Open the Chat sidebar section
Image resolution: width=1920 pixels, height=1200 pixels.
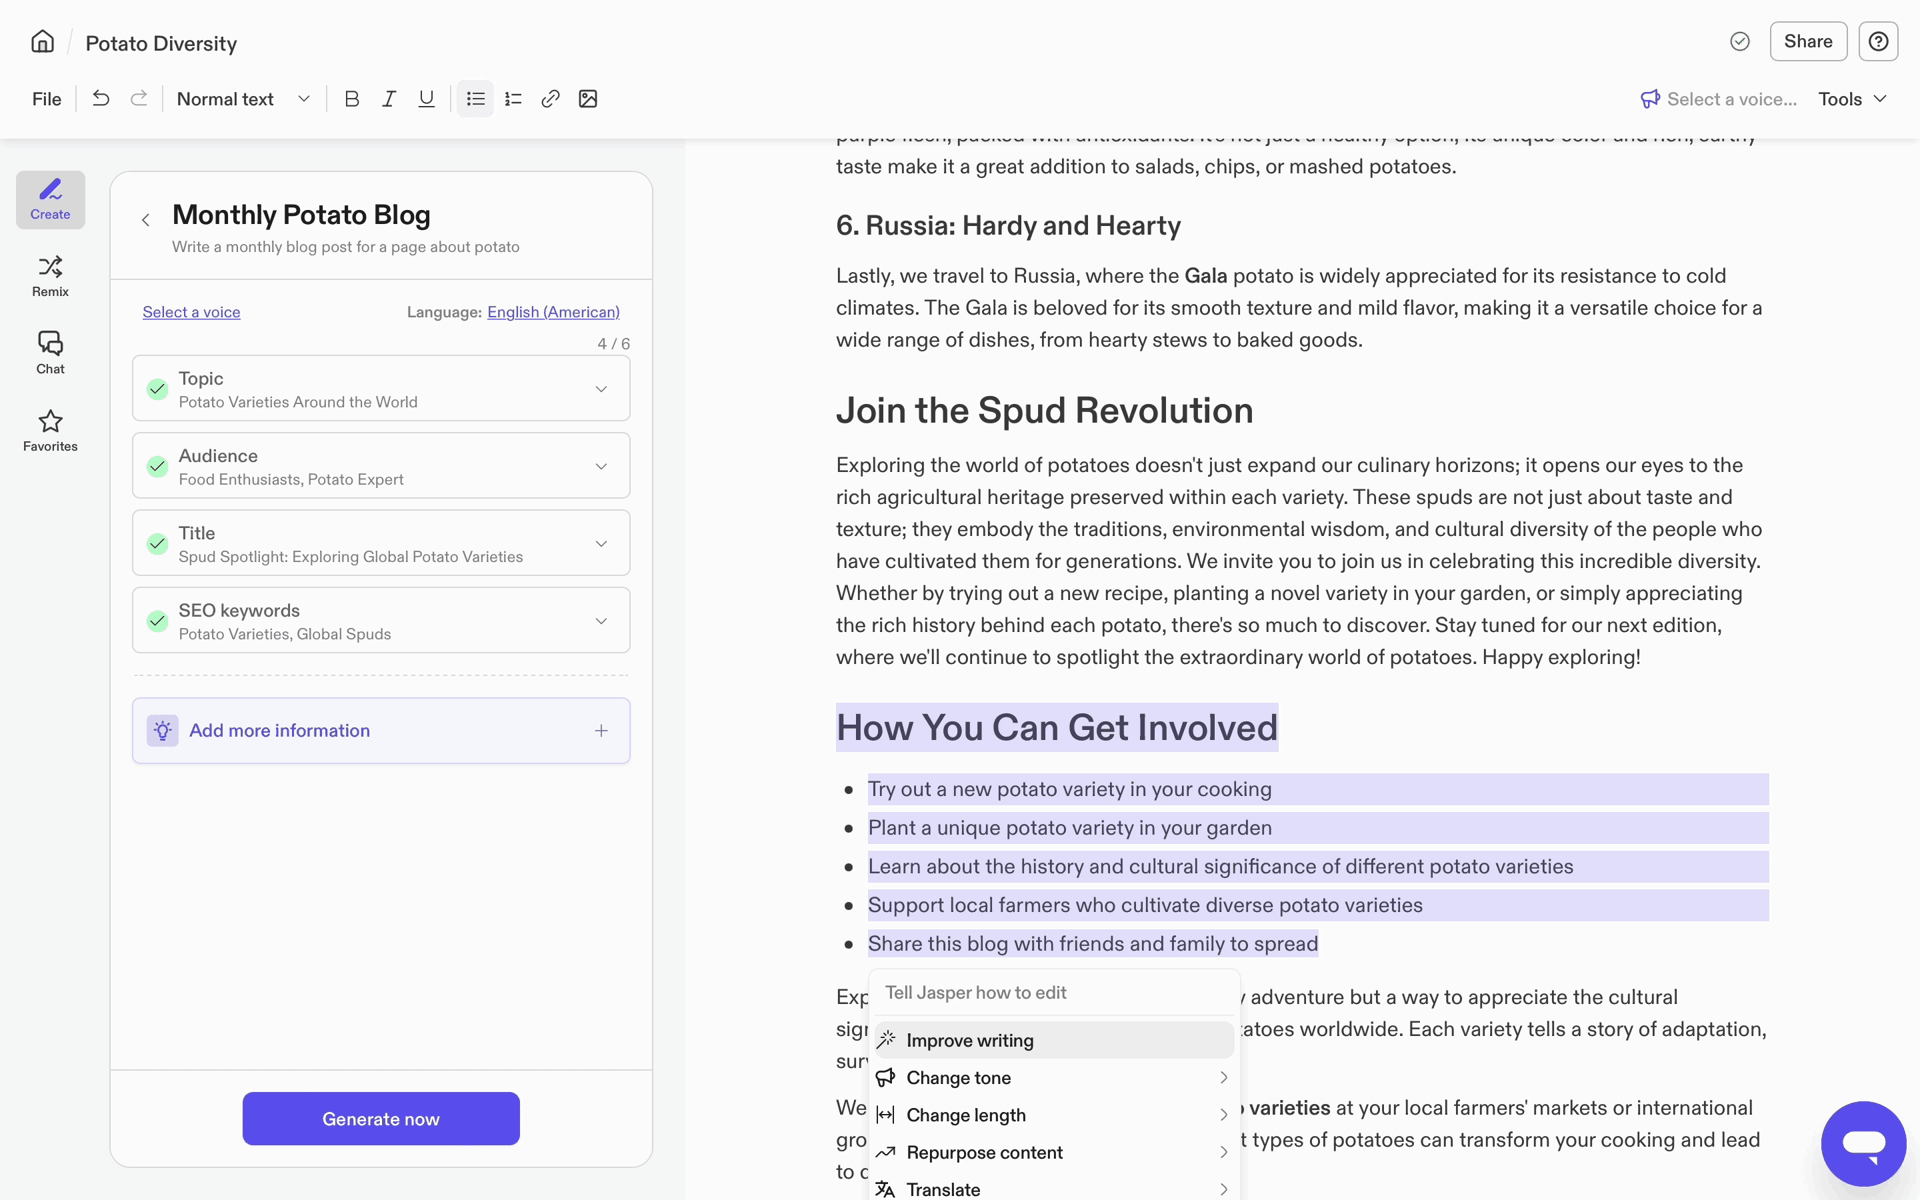(x=50, y=353)
